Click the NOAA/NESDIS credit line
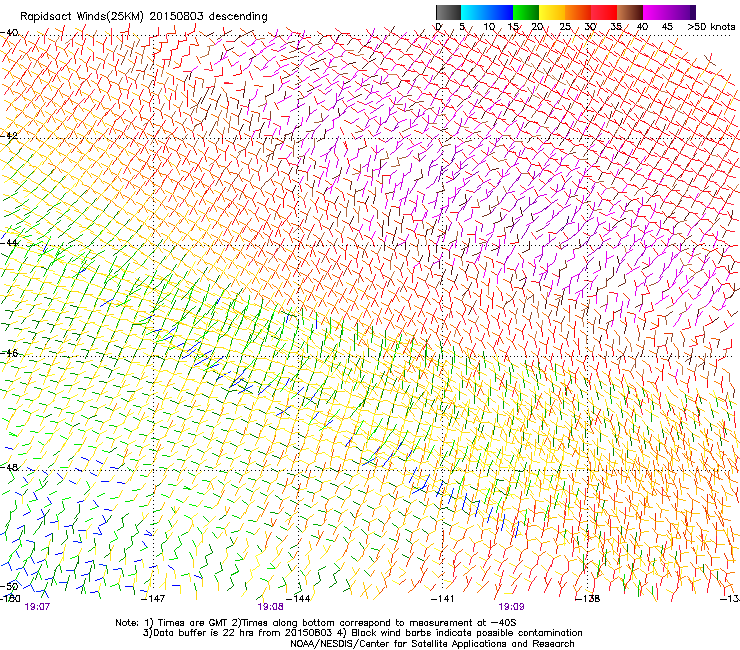The width and height of the screenshot is (740, 650). (x=432, y=644)
